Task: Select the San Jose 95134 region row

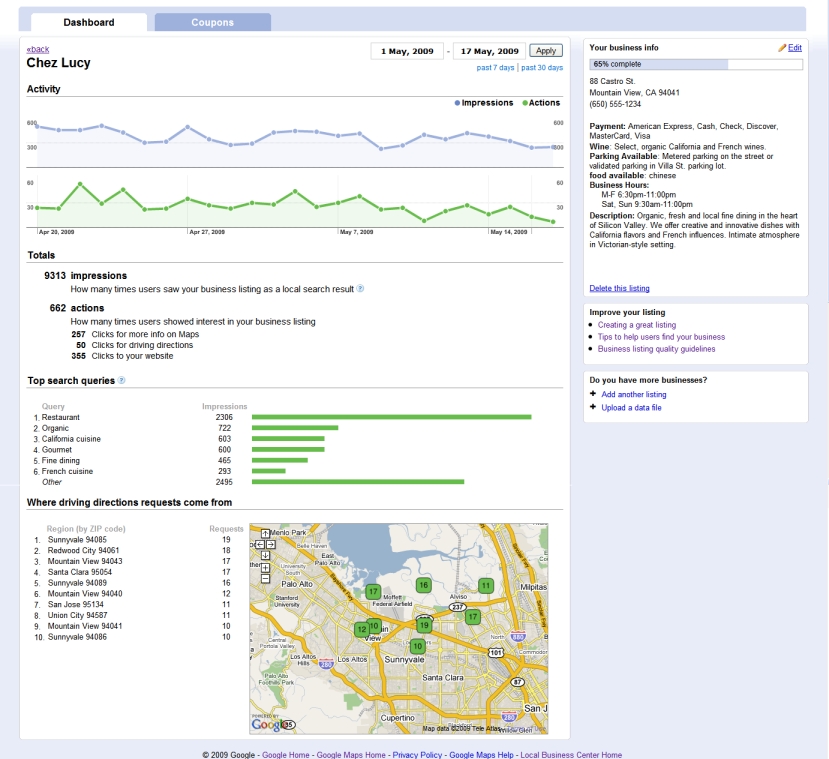Action: [132, 604]
